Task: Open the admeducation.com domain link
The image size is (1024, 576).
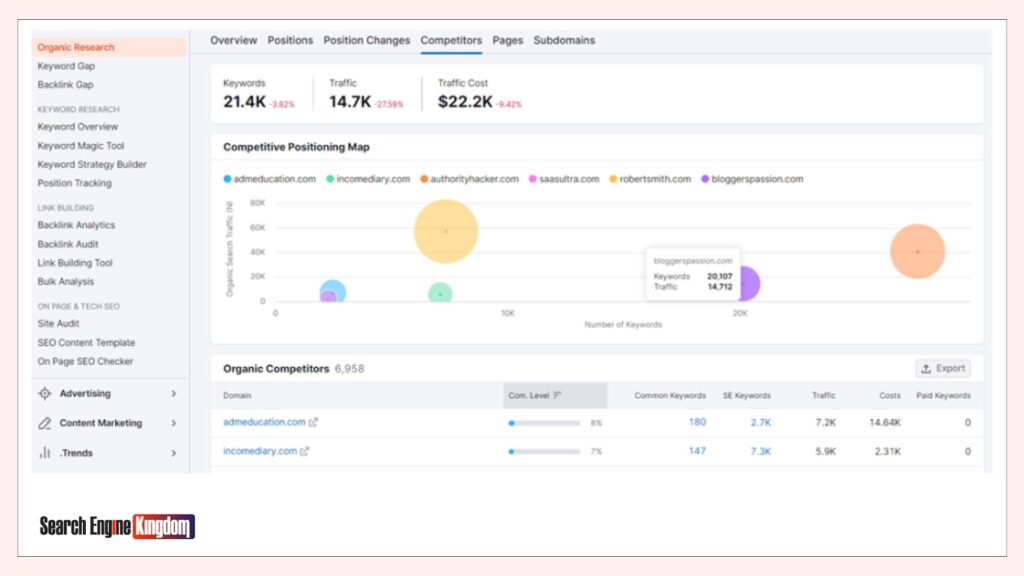Action: point(264,423)
